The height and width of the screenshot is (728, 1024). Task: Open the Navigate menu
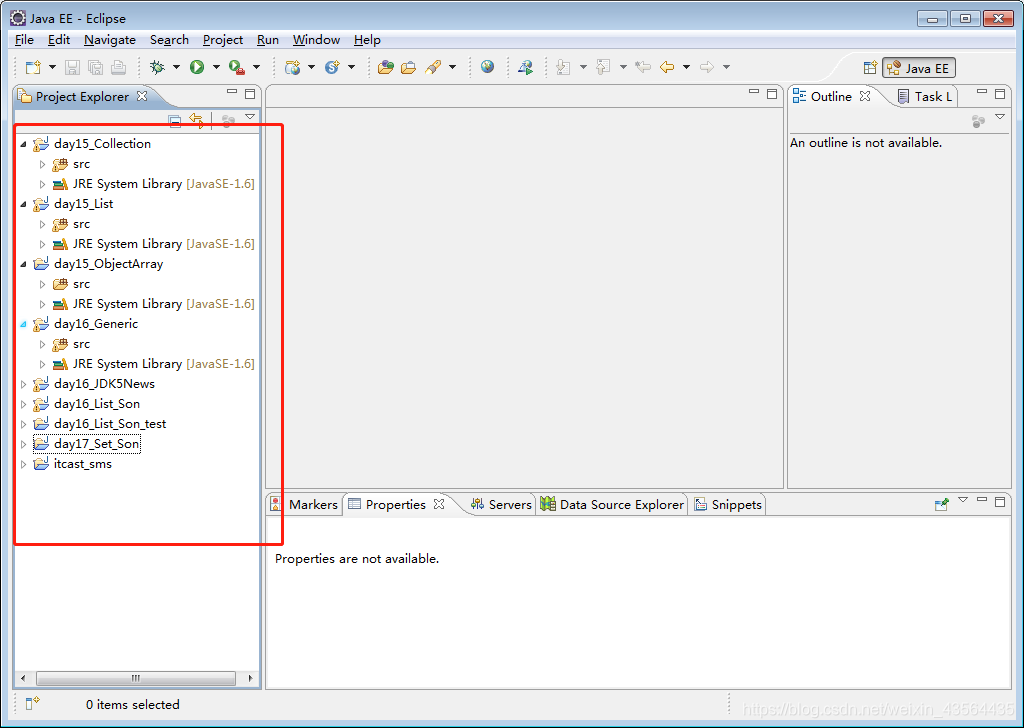coord(110,40)
